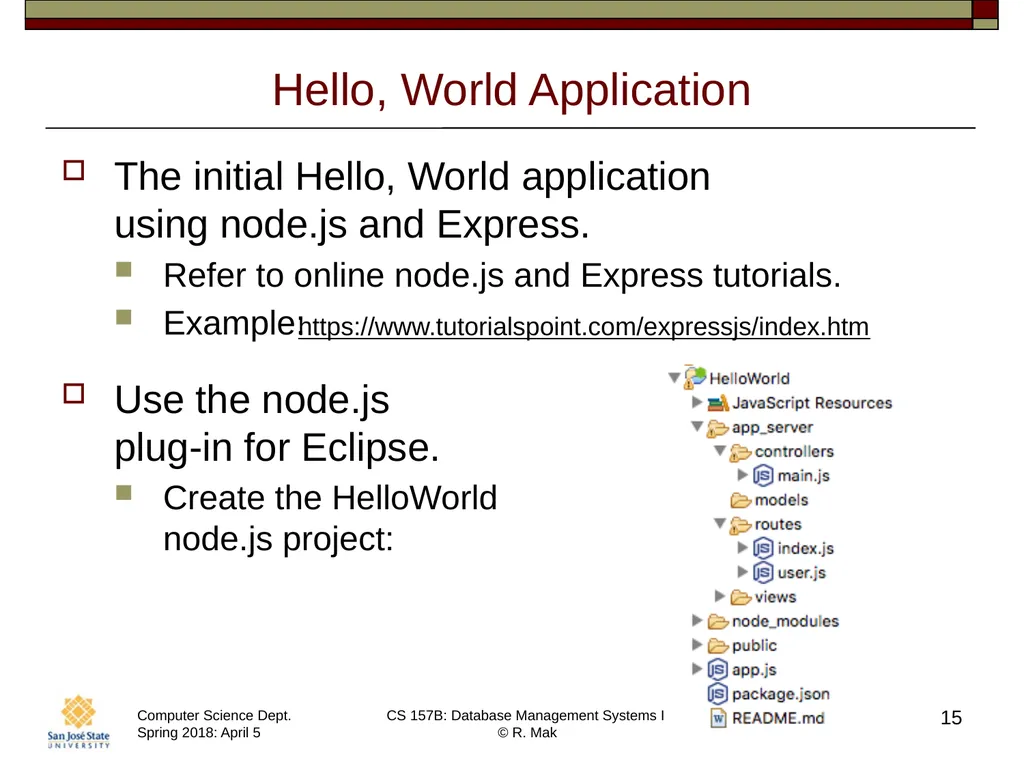Select the public folder label
The image size is (1024, 768).
point(754,646)
